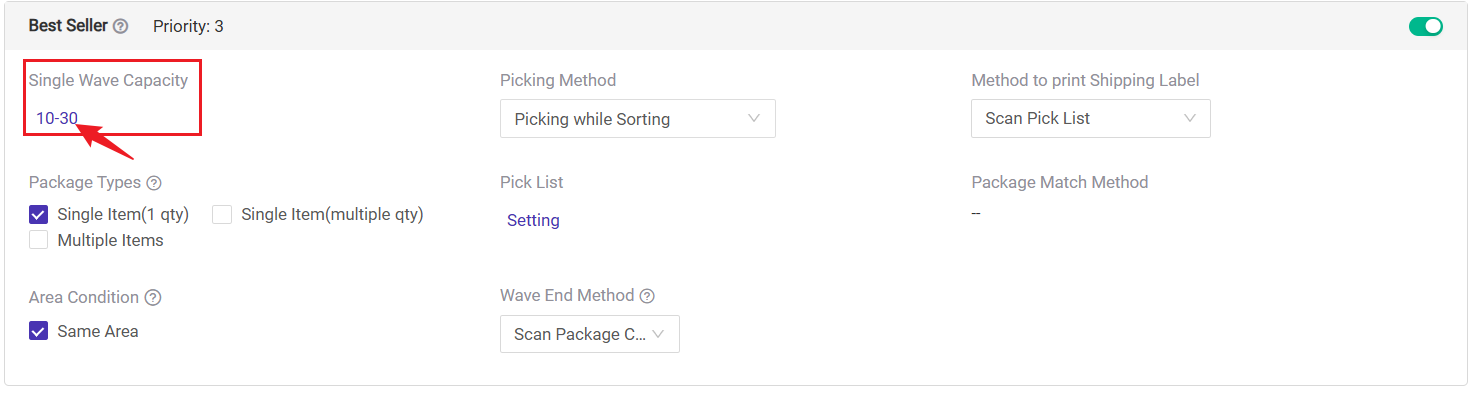Open the Package Types help tooltip icon
1483x396 pixels.
tap(154, 183)
